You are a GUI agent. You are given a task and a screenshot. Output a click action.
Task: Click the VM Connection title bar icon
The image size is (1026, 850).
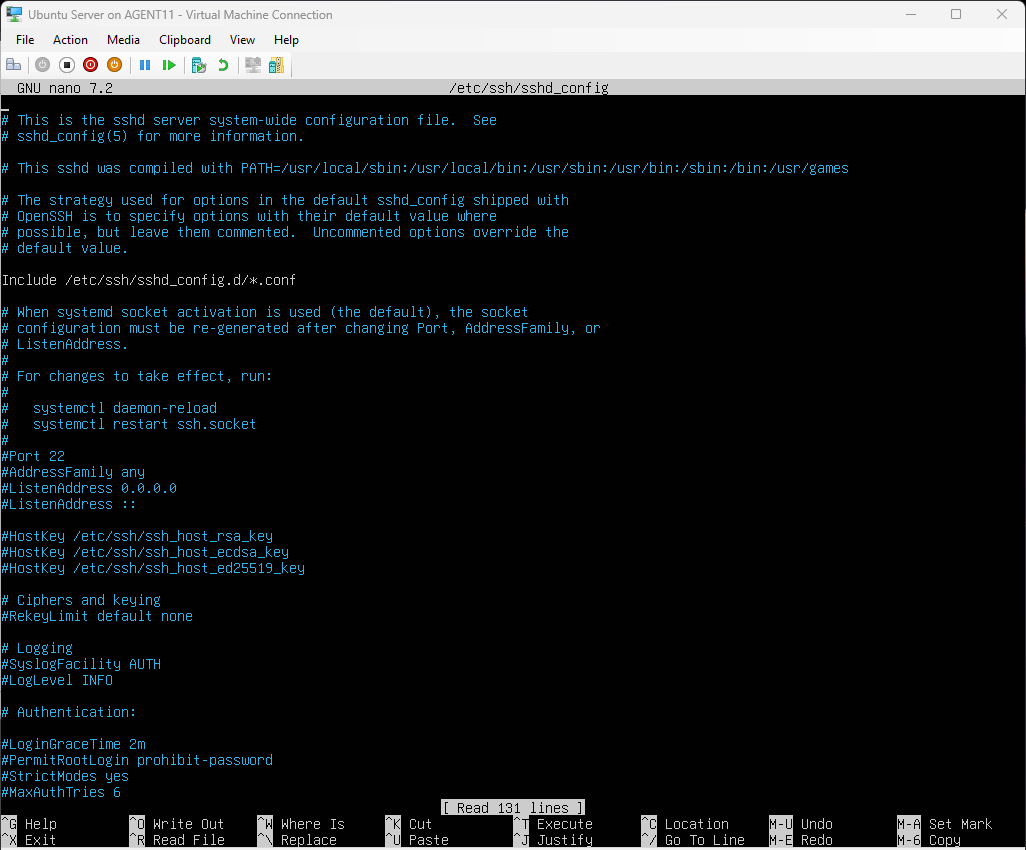click(15, 15)
